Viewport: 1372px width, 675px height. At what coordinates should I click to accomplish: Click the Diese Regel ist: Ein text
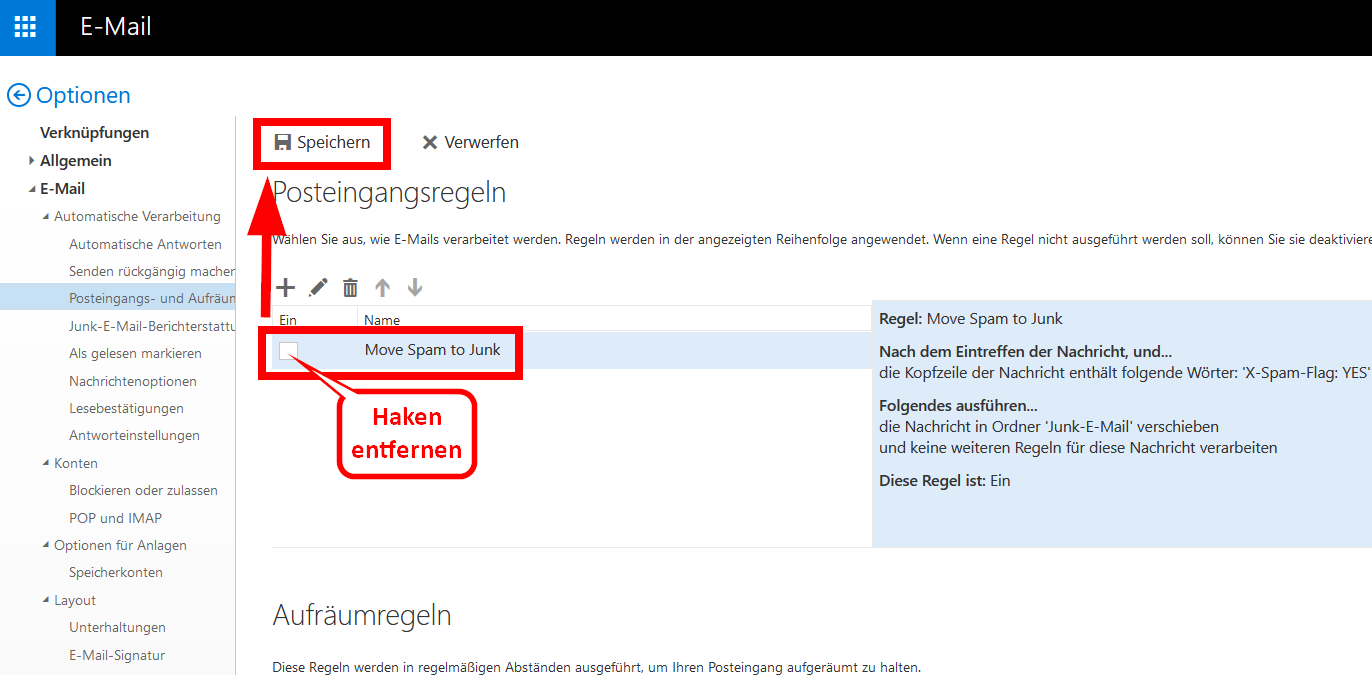point(945,480)
